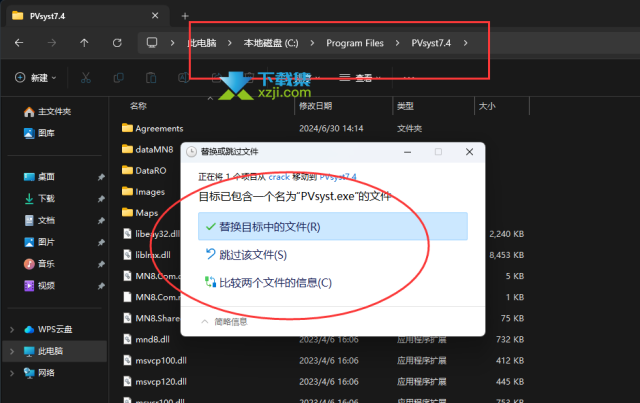Expand the 此电脑 tree node
640x403 pixels.
point(12,351)
